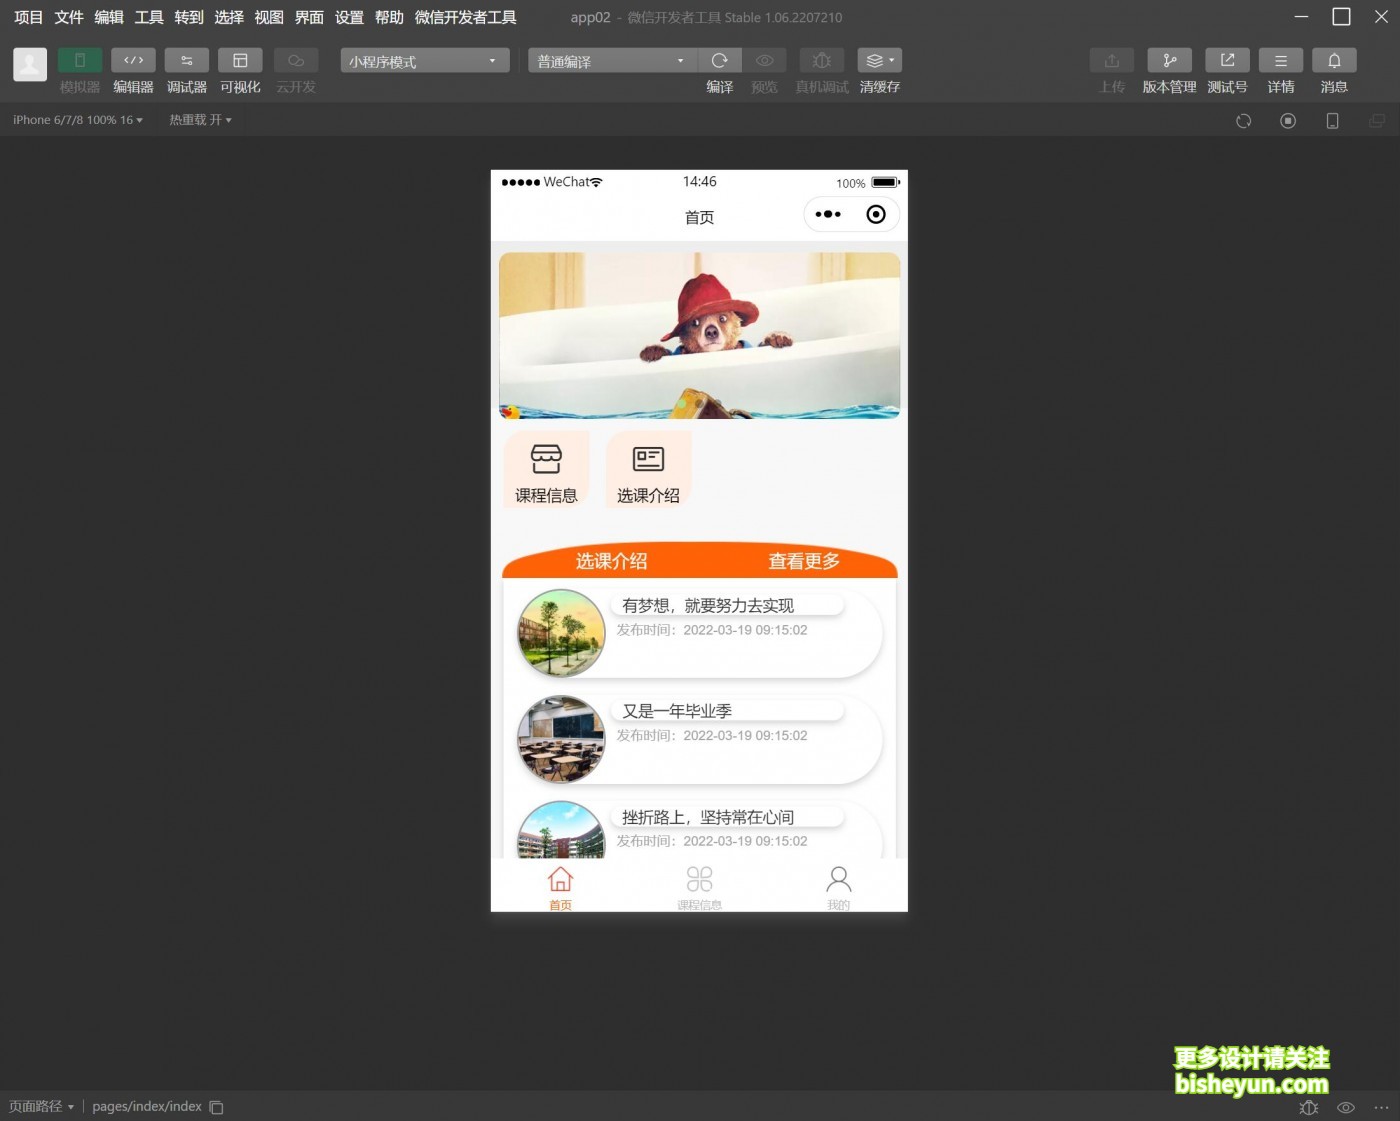Screen dimensions: 1400x1121
Task: Click the campus trees article thumbnail
Action: [561, 633]
